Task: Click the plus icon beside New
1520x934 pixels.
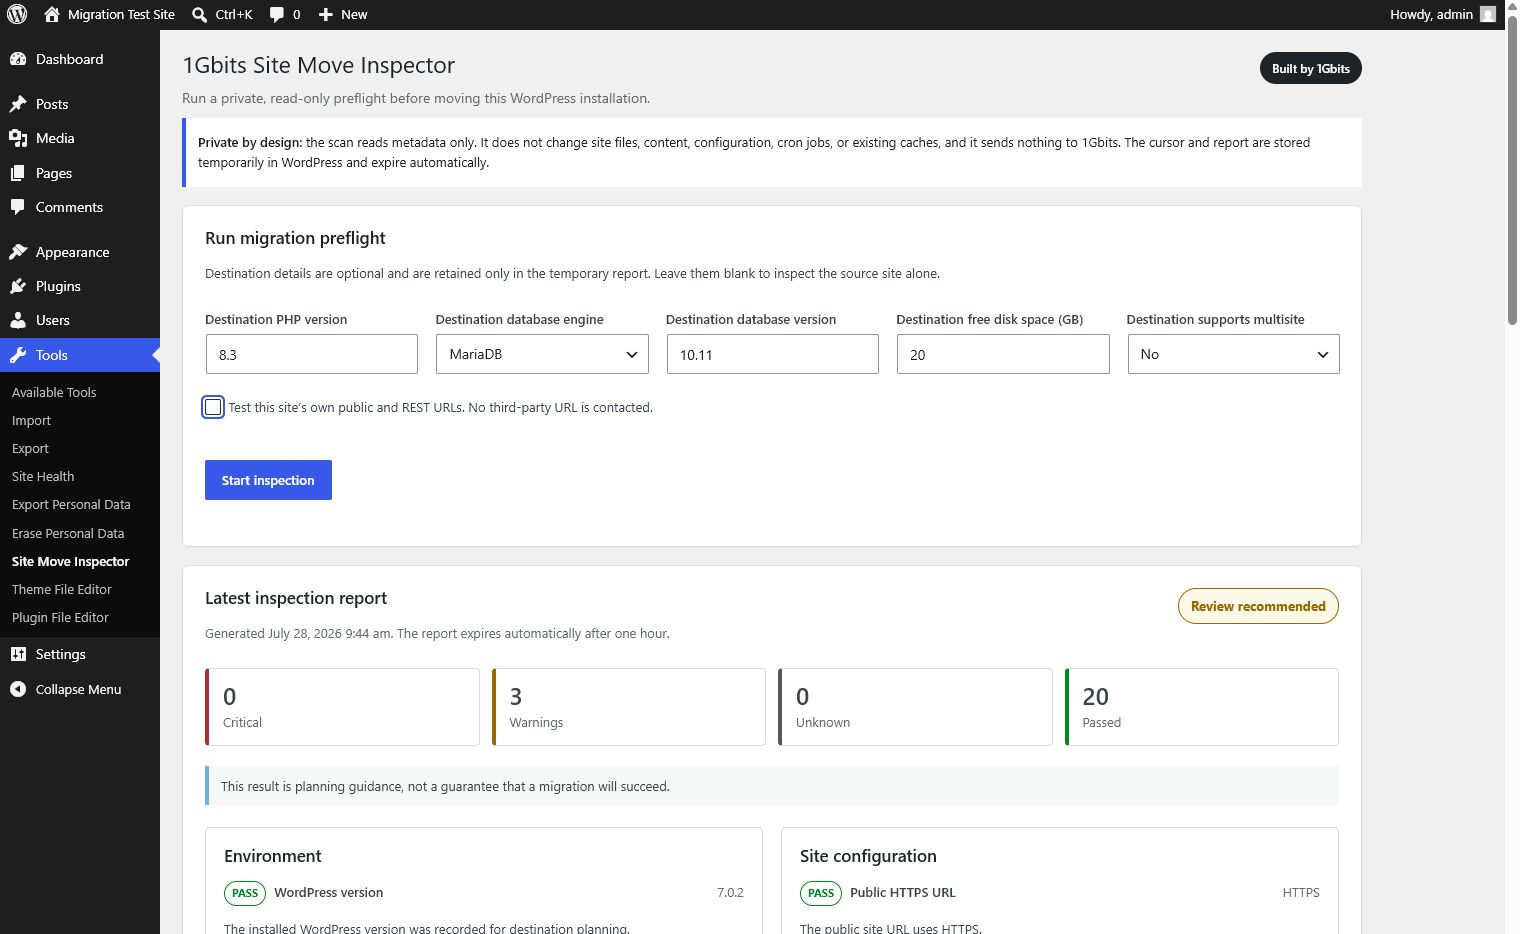Action: pos(325,14)
